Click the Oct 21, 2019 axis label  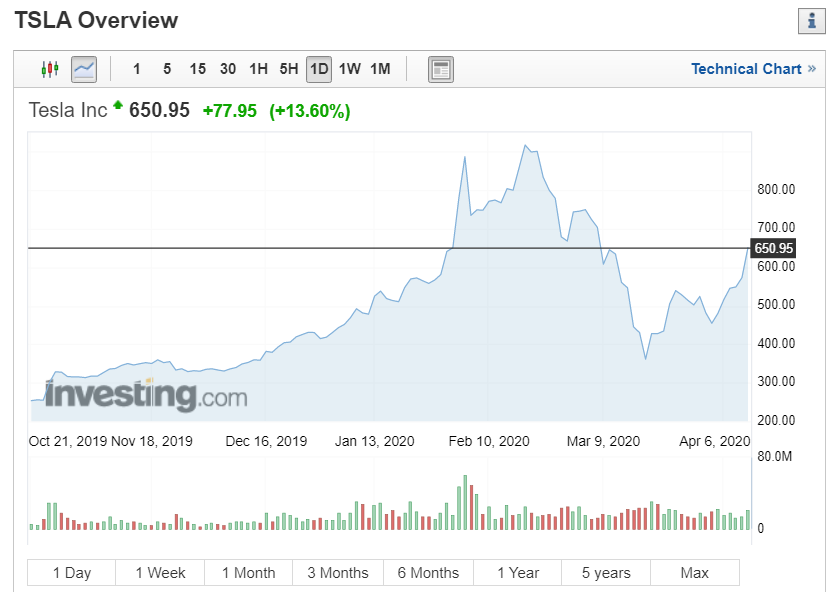tap(67, 441)
